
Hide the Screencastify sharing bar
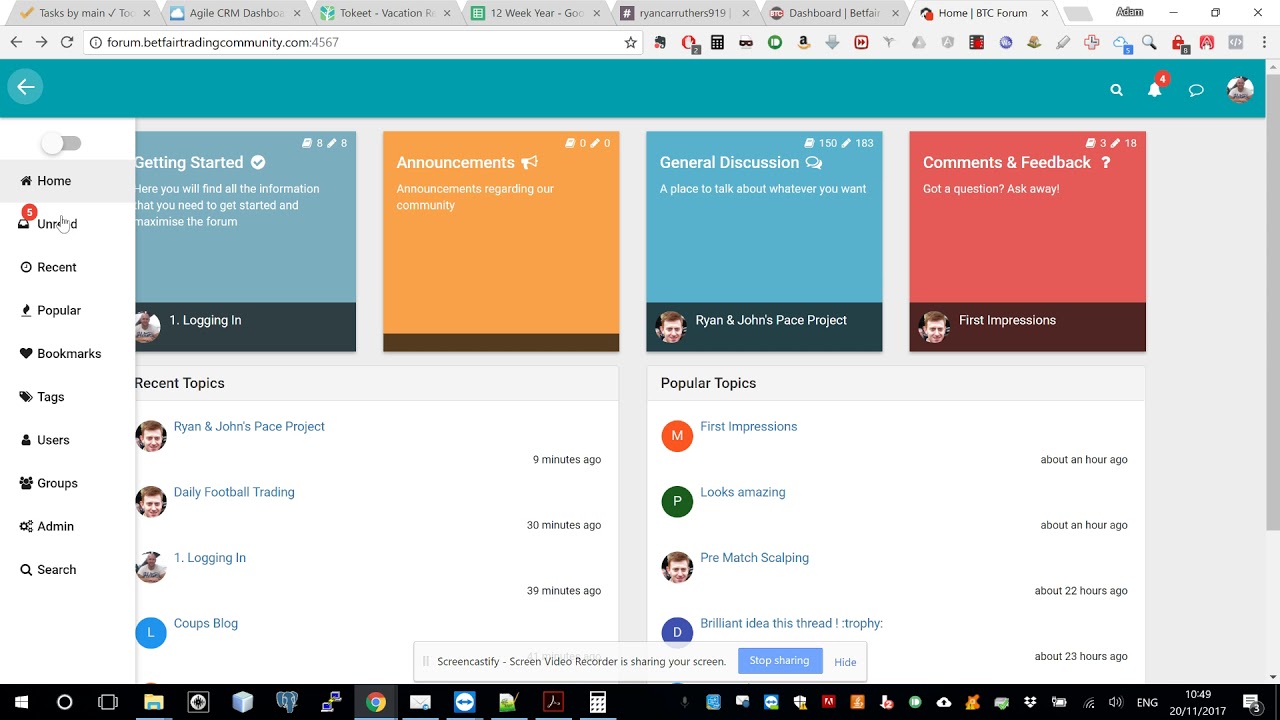[845, 662]
